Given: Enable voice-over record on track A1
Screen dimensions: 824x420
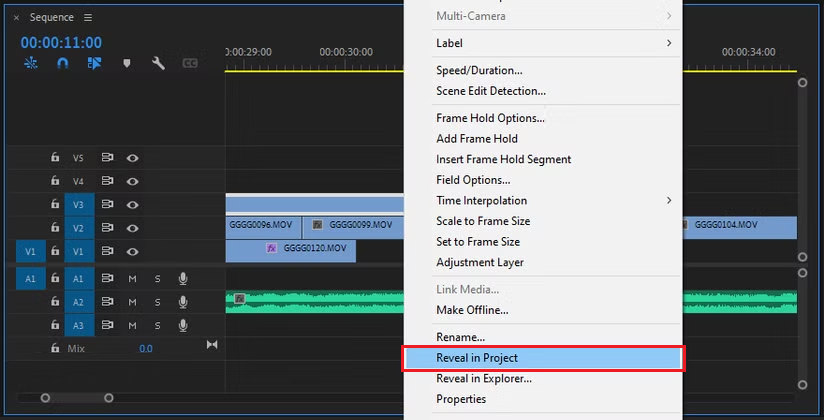Looking at the screenshot, I should point(183,279).
